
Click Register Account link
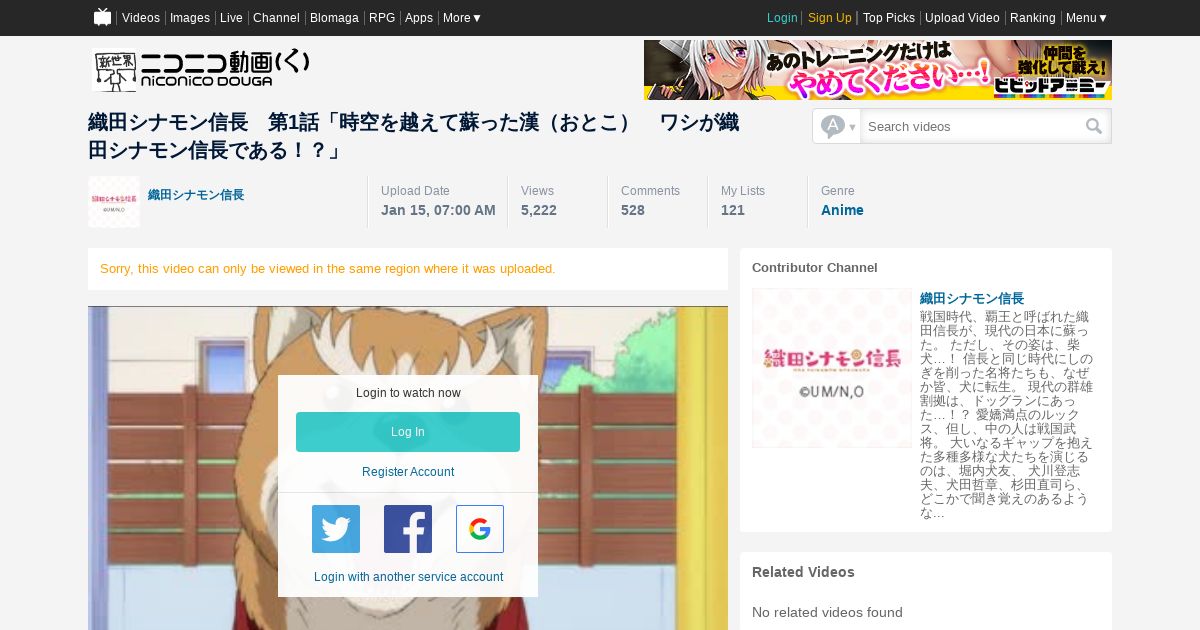(x=408, y=472)
